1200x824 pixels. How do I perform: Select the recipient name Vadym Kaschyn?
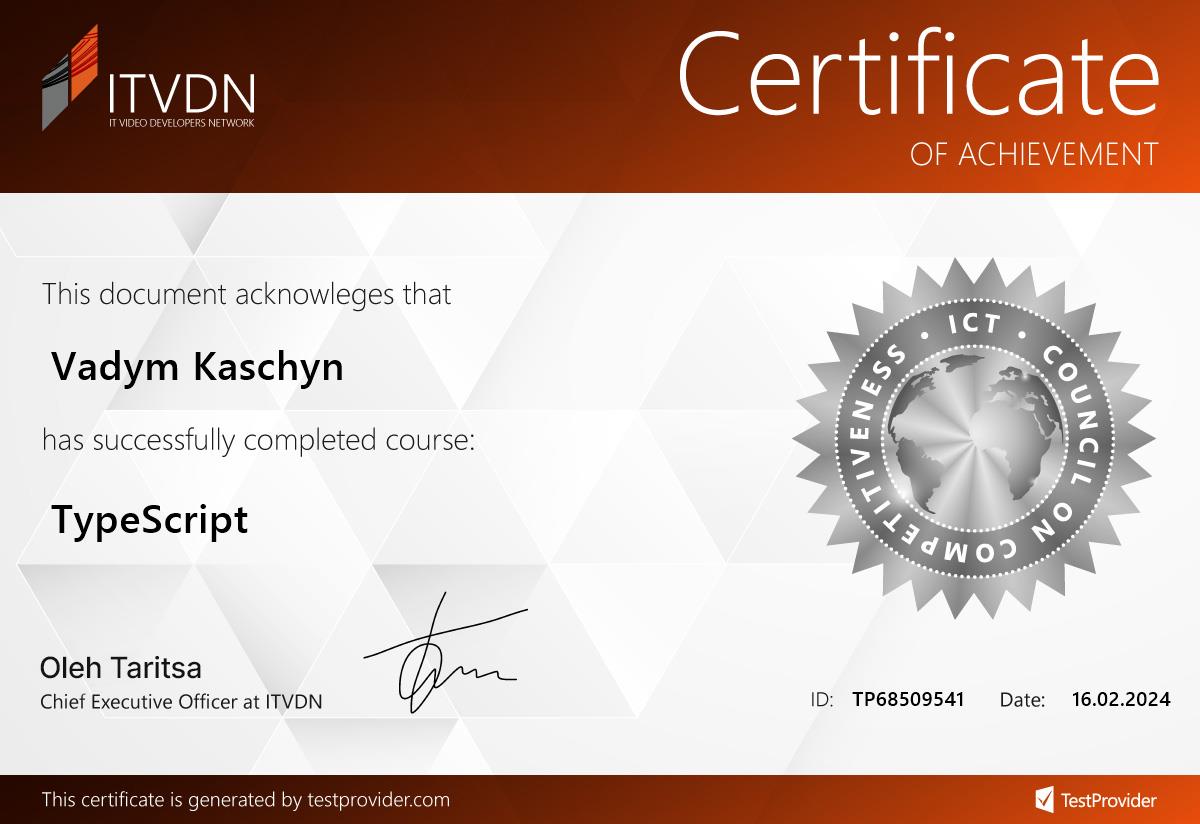point(197,367)
